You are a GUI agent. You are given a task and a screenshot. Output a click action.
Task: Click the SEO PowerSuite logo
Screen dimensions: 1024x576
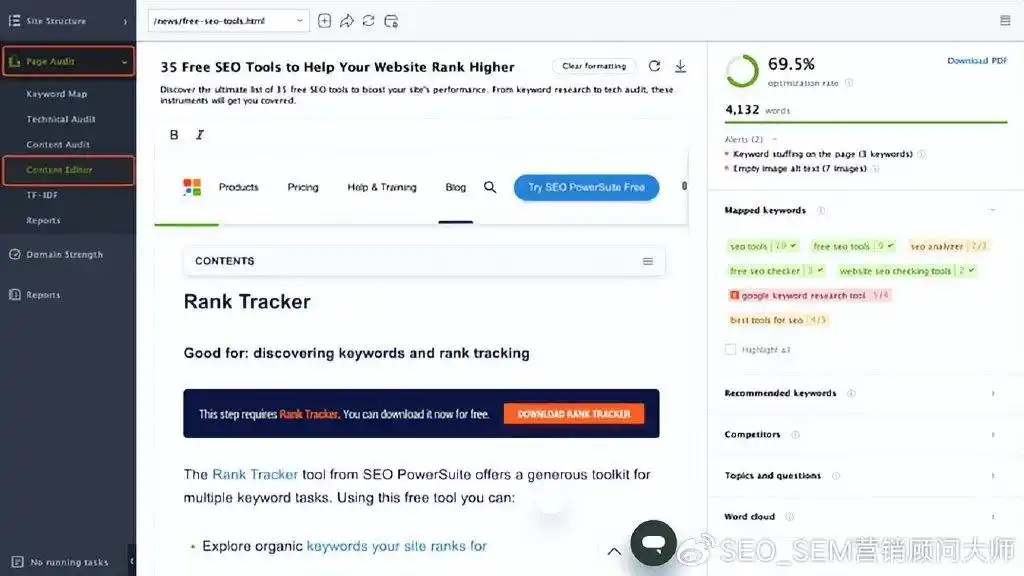coord(192,187)
